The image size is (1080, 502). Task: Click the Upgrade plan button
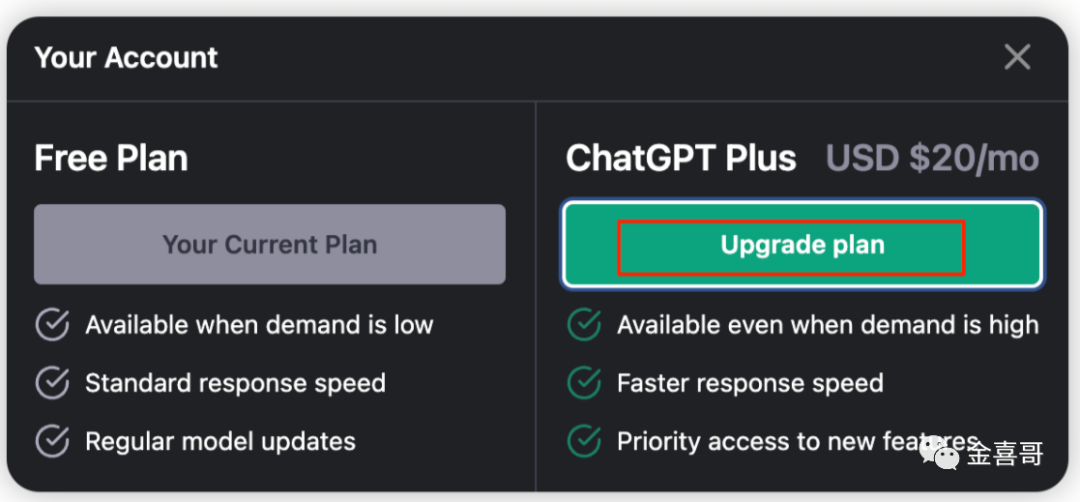pos(802,245)
